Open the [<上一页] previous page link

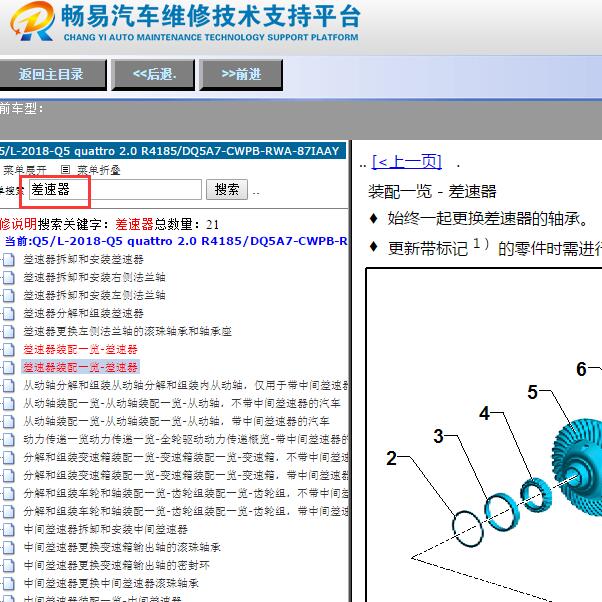(x=407, y=162)
